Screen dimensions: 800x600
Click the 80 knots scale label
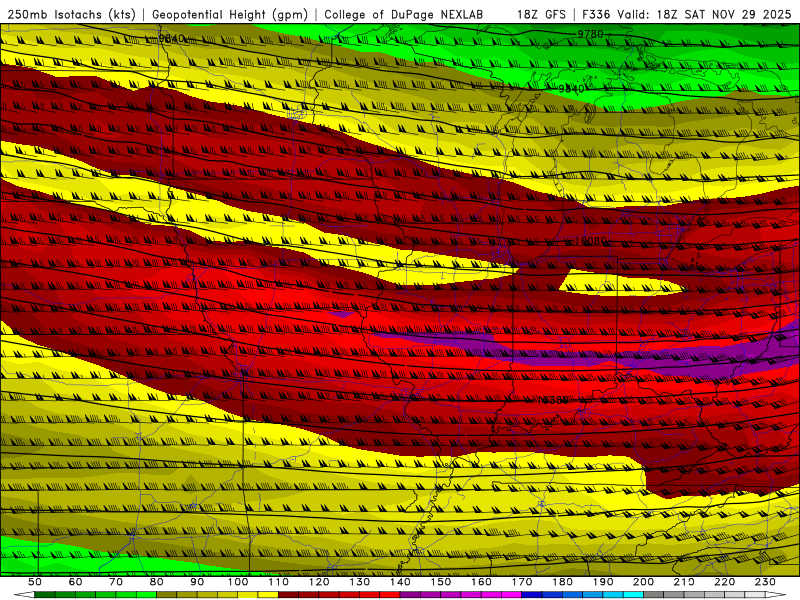[x=157, y=582]
